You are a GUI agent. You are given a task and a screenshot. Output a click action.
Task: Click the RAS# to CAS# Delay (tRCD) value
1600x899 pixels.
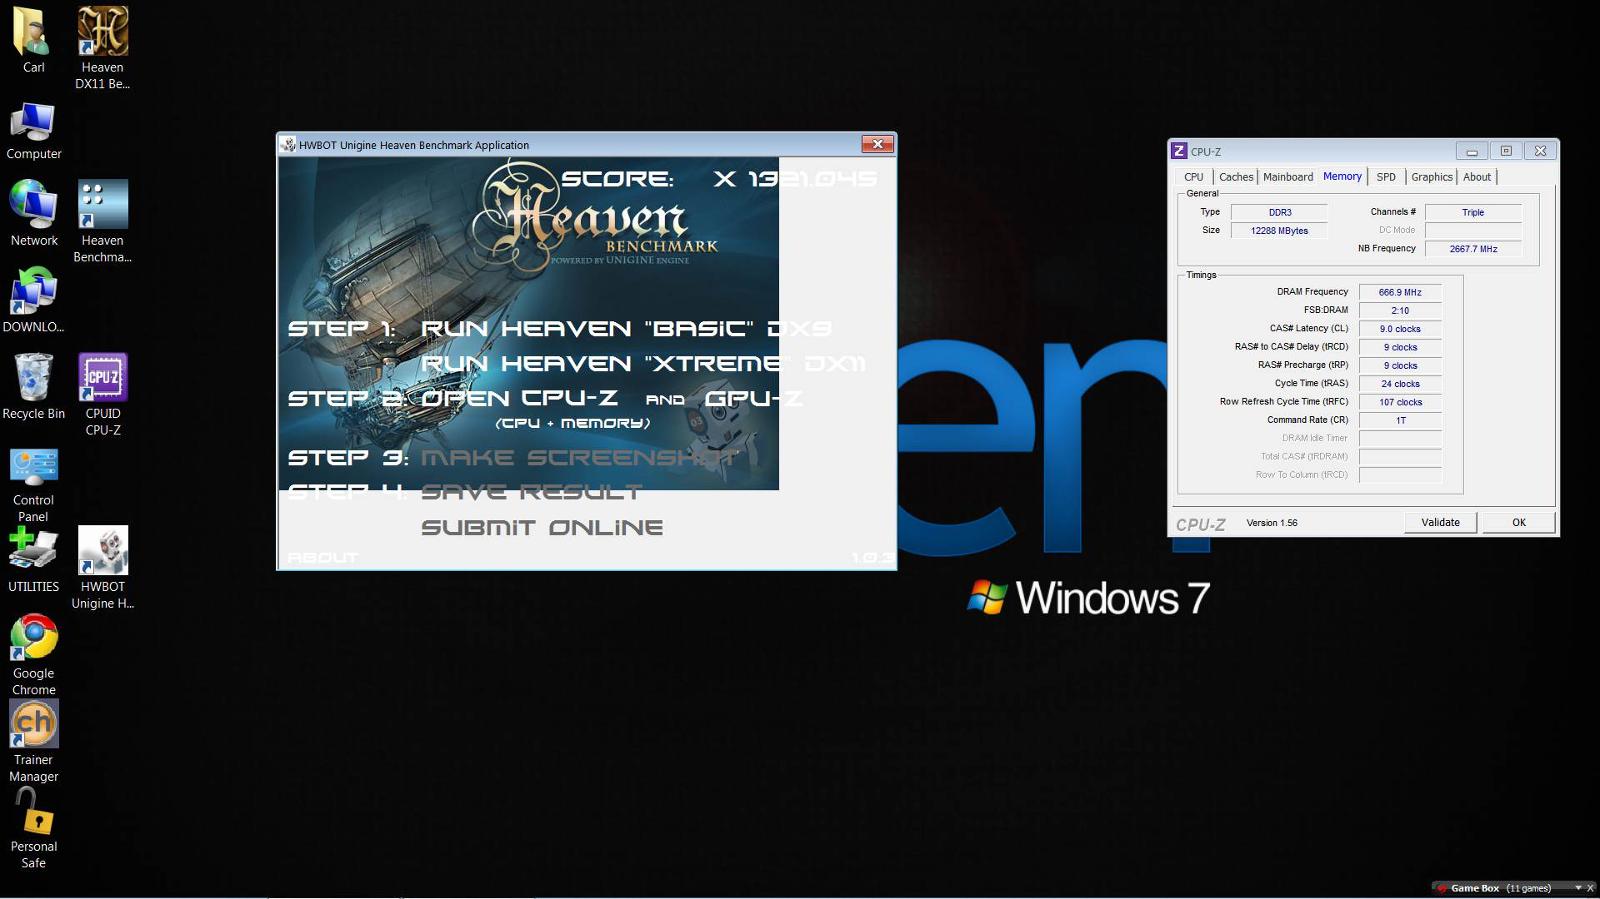pyautogui.click(x=1400, y=347)
